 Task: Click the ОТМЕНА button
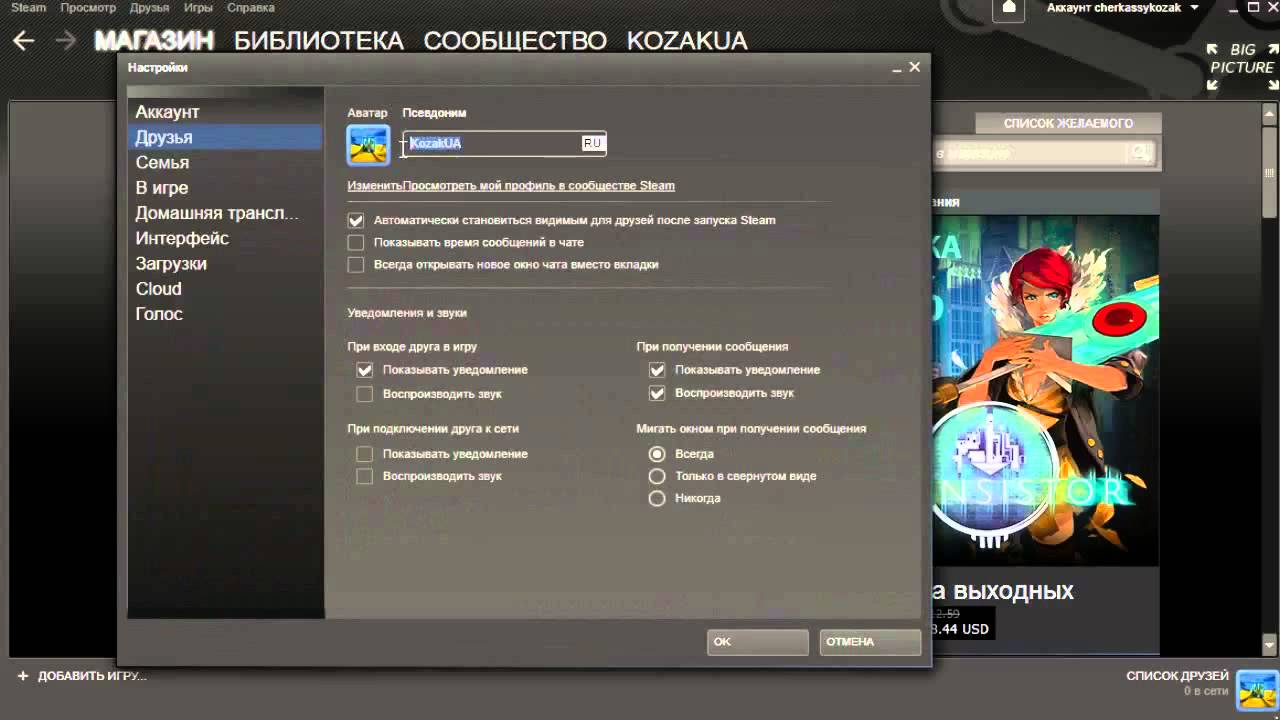tap(870, 642)
